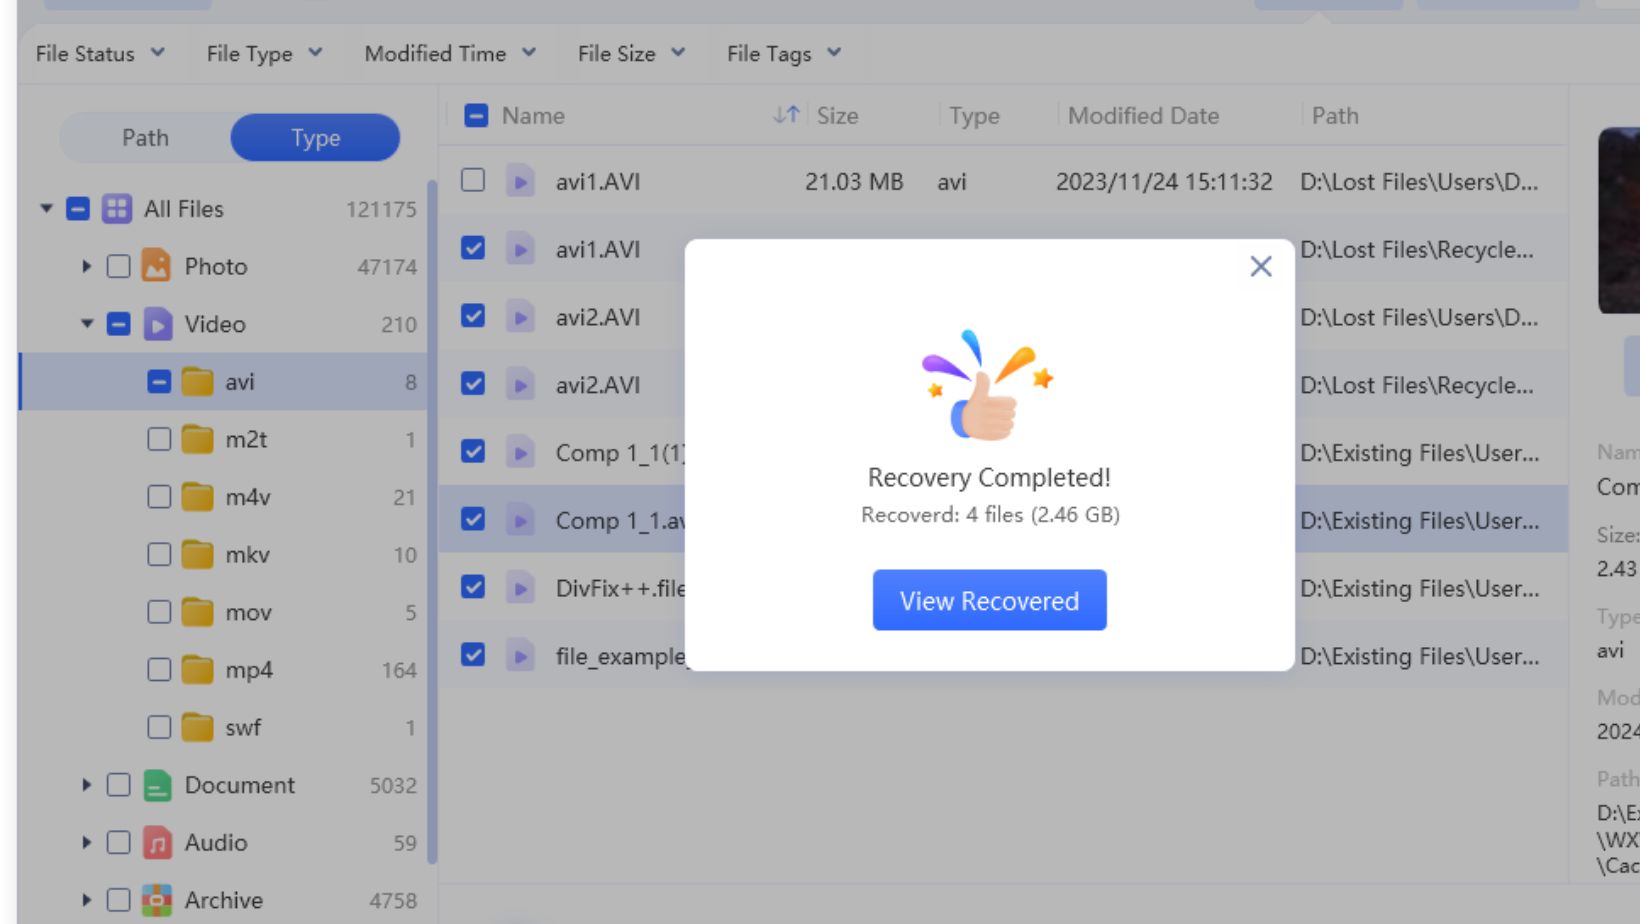Image resolution: width=1640 pixels, height=924 pixels.
Task: Click the sort arrows icon beside Name
Action: pos(786,115)
